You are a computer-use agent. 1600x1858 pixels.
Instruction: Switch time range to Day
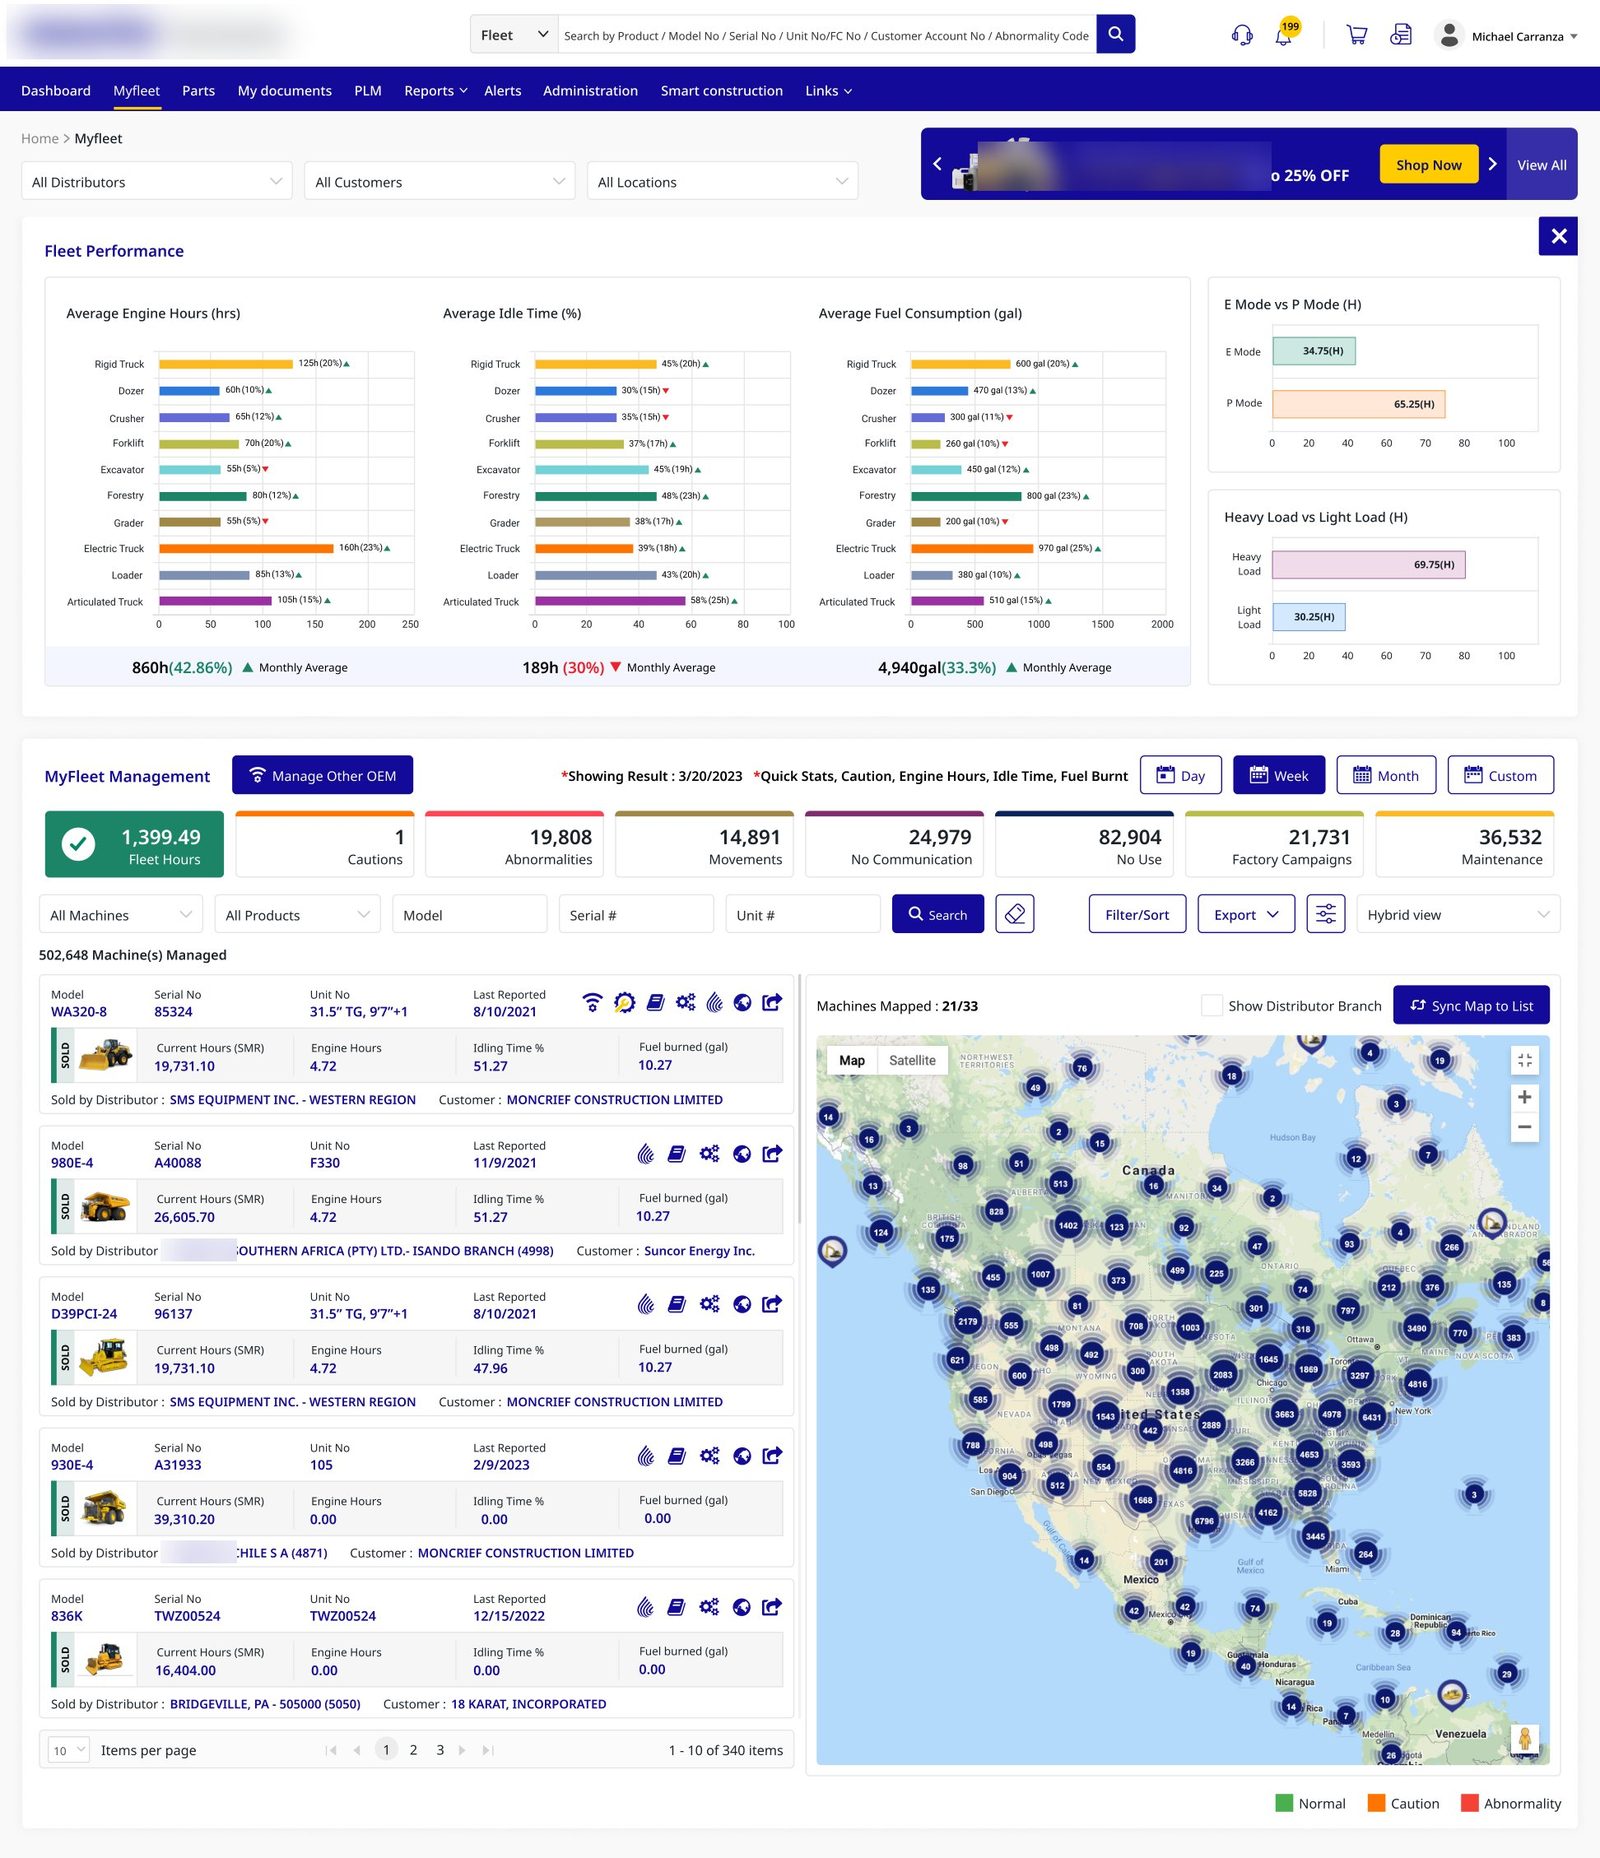coord(1181,775)
